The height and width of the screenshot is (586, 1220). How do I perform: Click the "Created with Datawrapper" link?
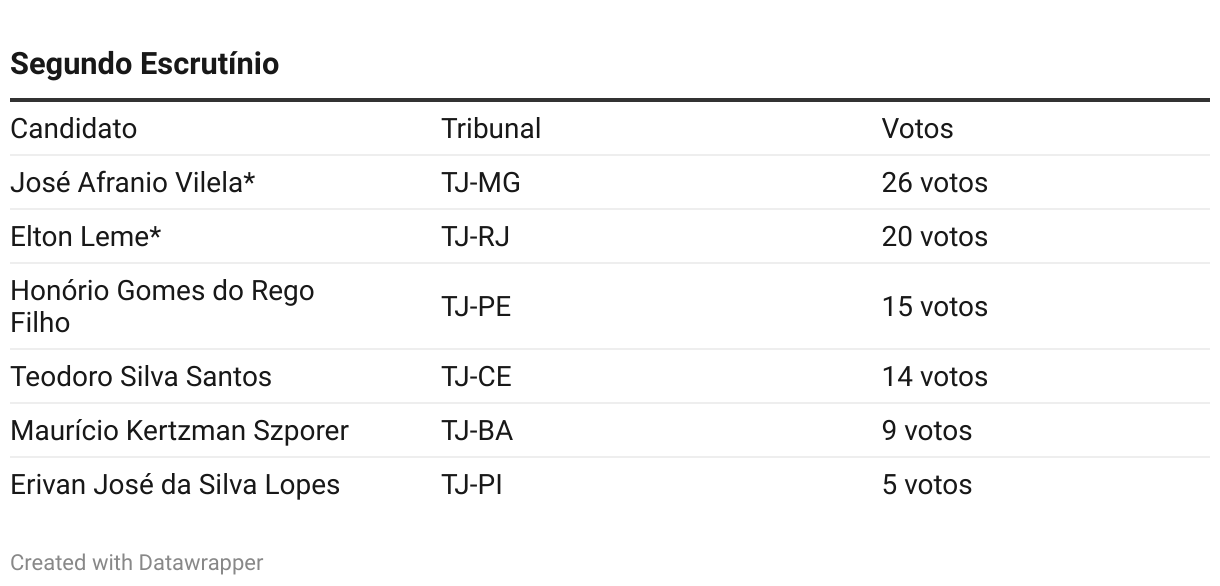136,563
